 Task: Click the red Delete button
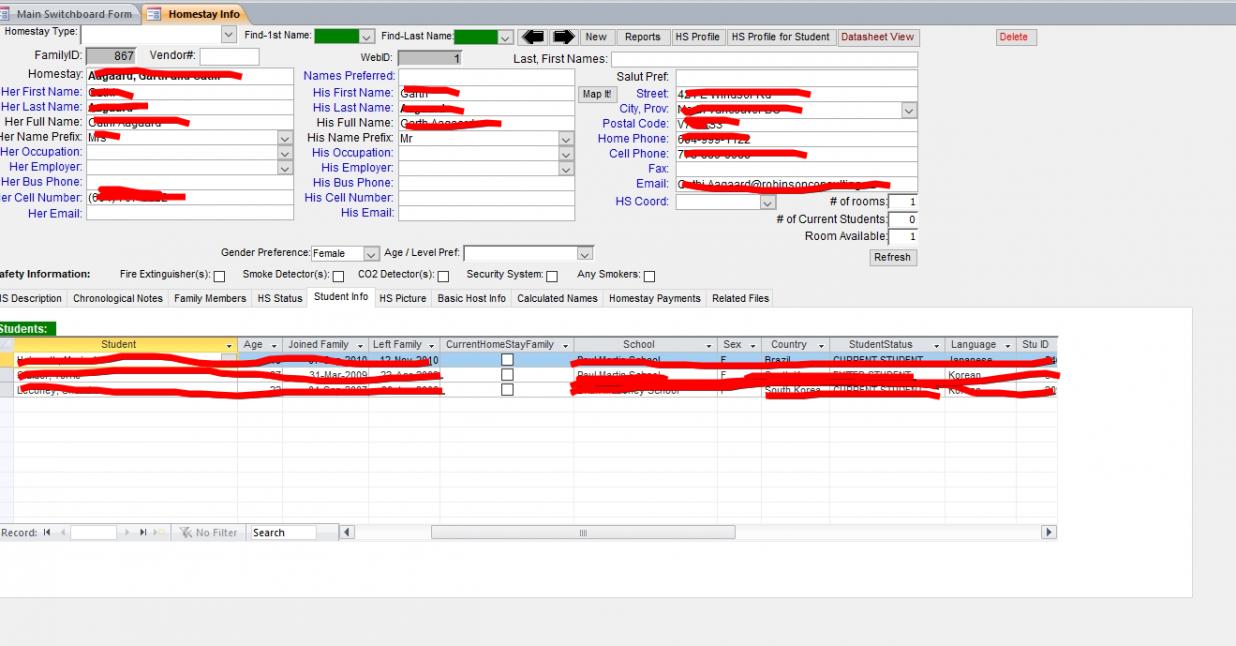coord(1014,37)
